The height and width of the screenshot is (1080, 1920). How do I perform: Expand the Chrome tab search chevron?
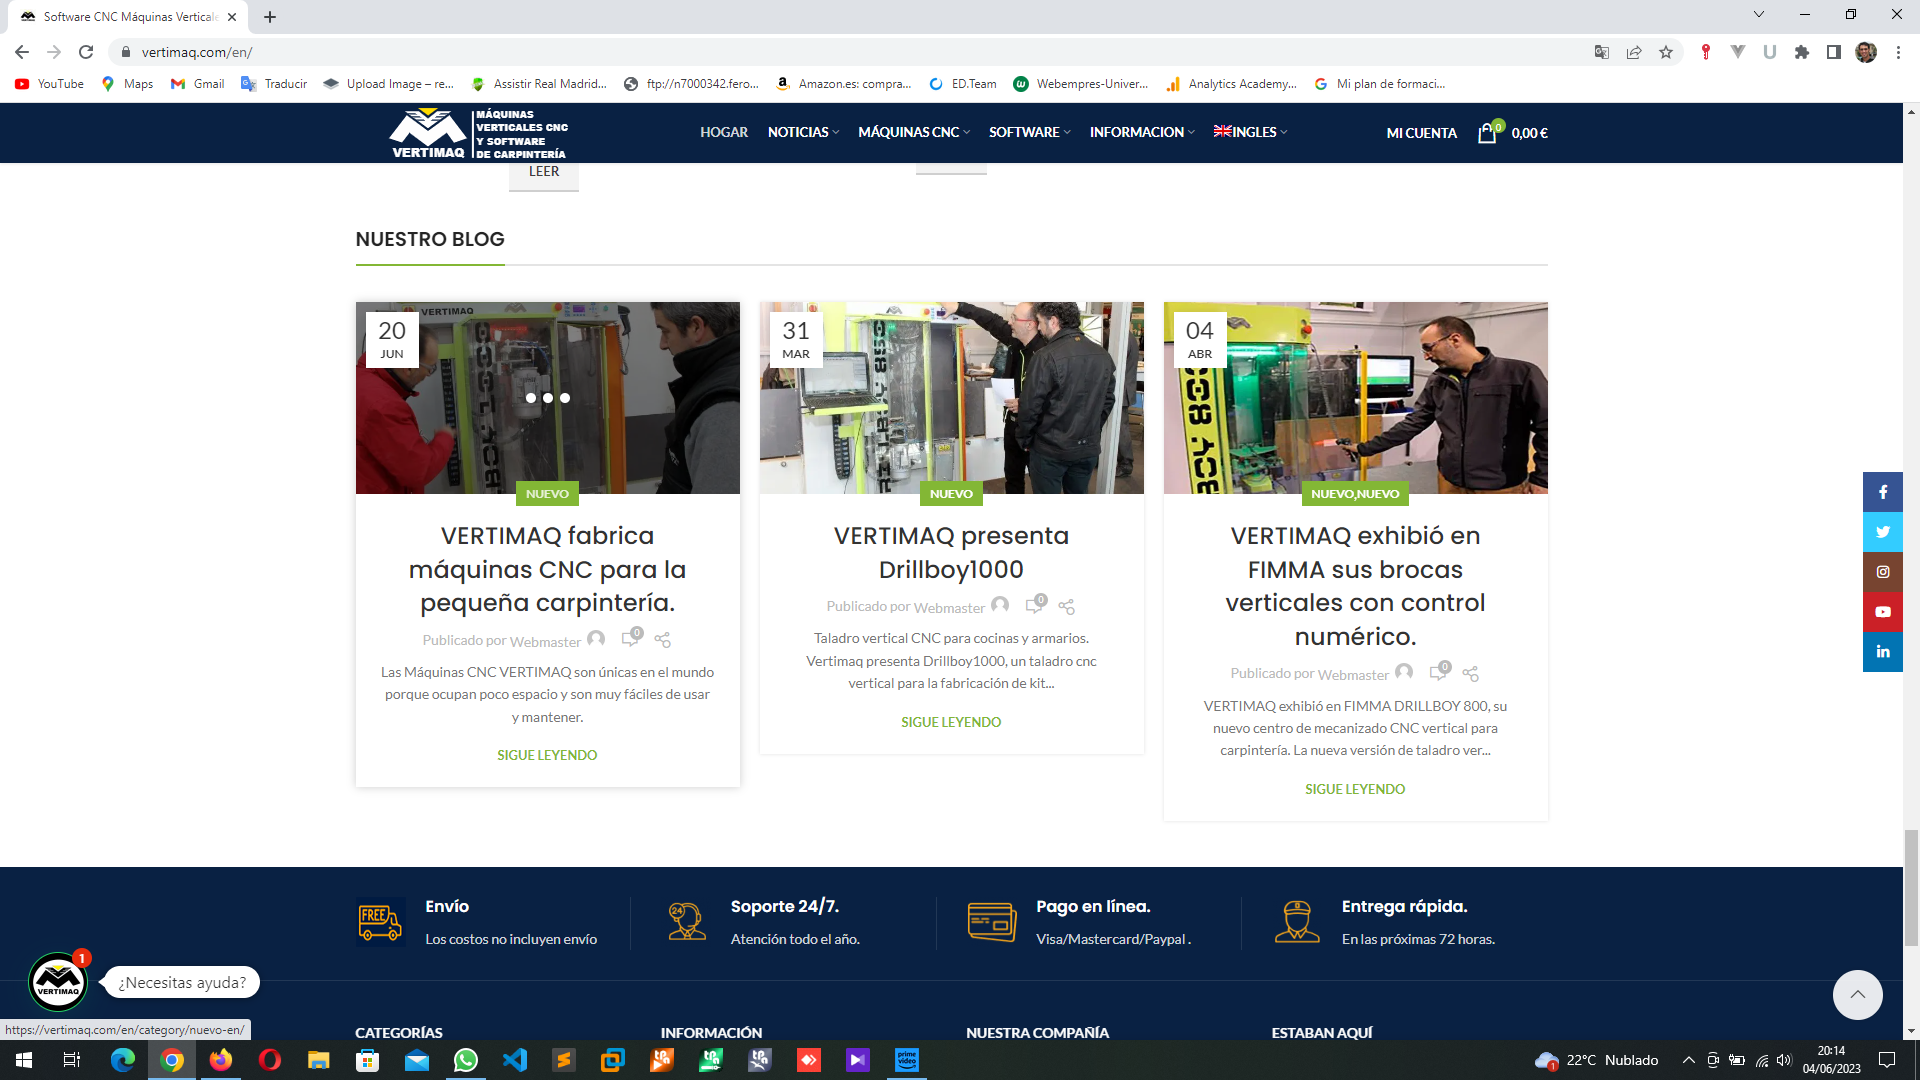tap(1759, 14)
